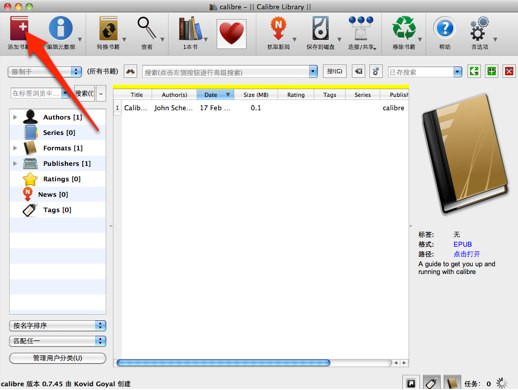
Task: Click the magnifying glass View icon
Action: [x=147, y=29]
